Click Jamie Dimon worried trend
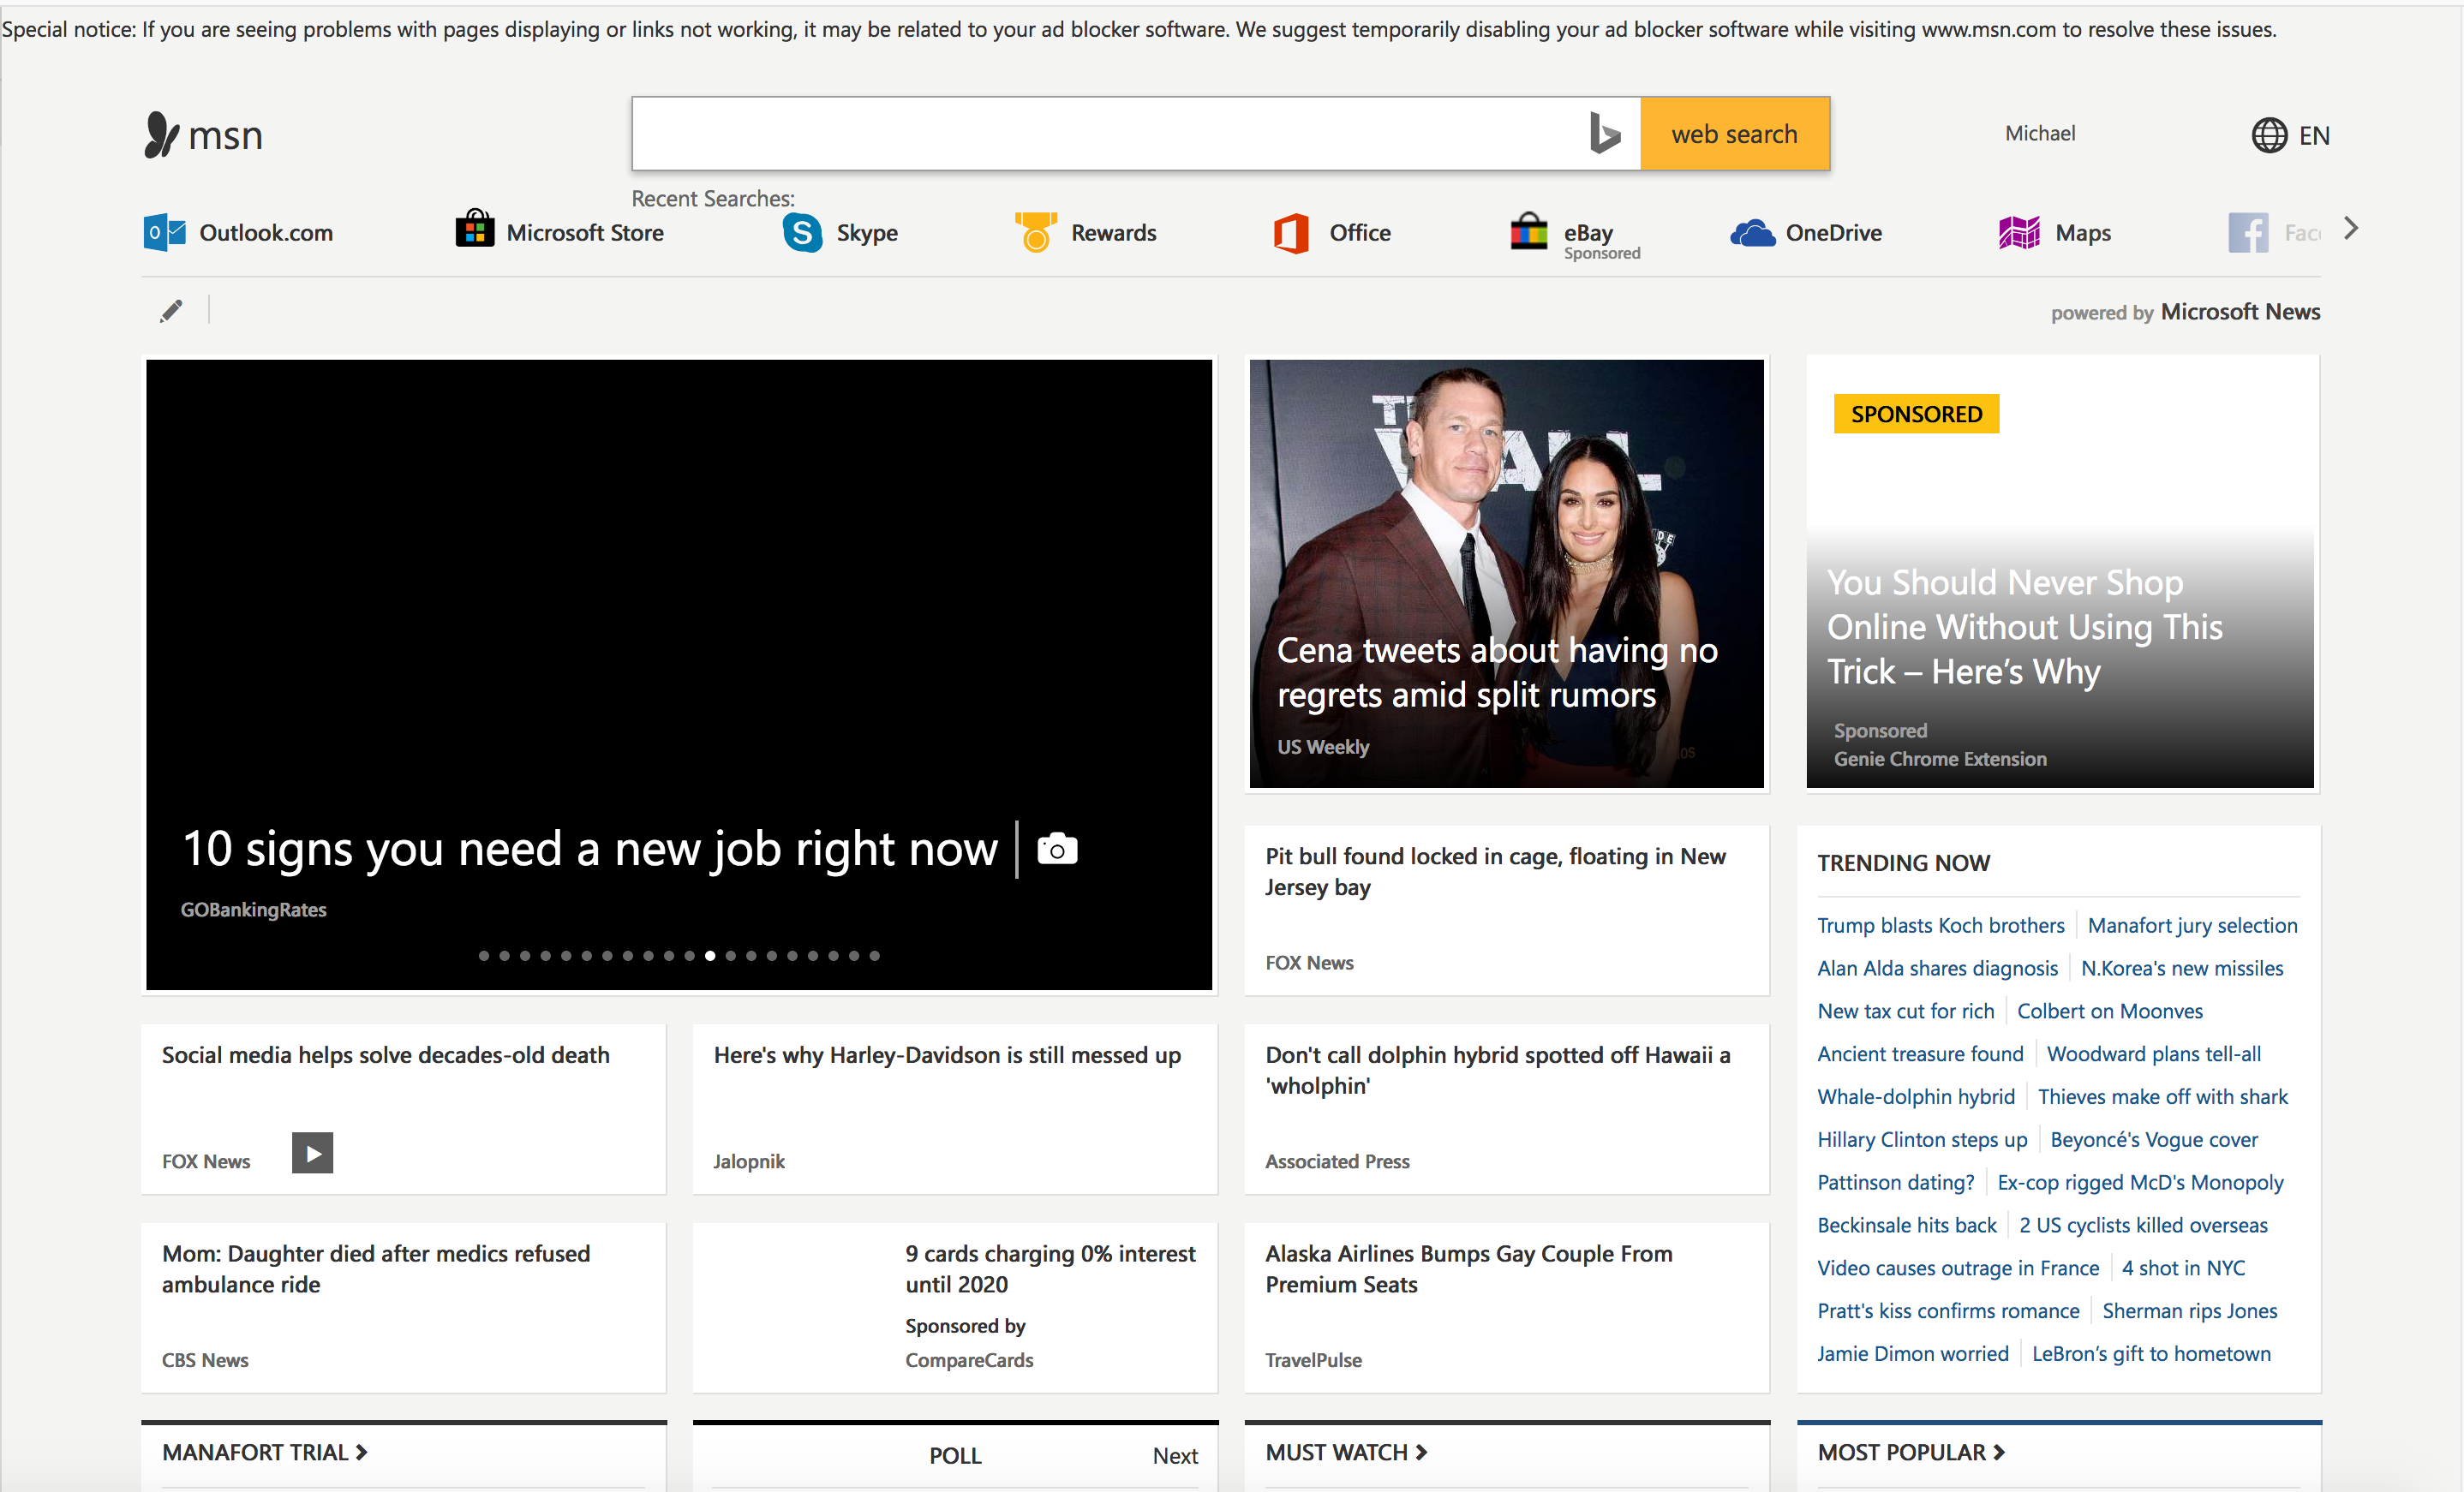The height and width of the screenshot is (1492, 2464). click(1913, 1354)
